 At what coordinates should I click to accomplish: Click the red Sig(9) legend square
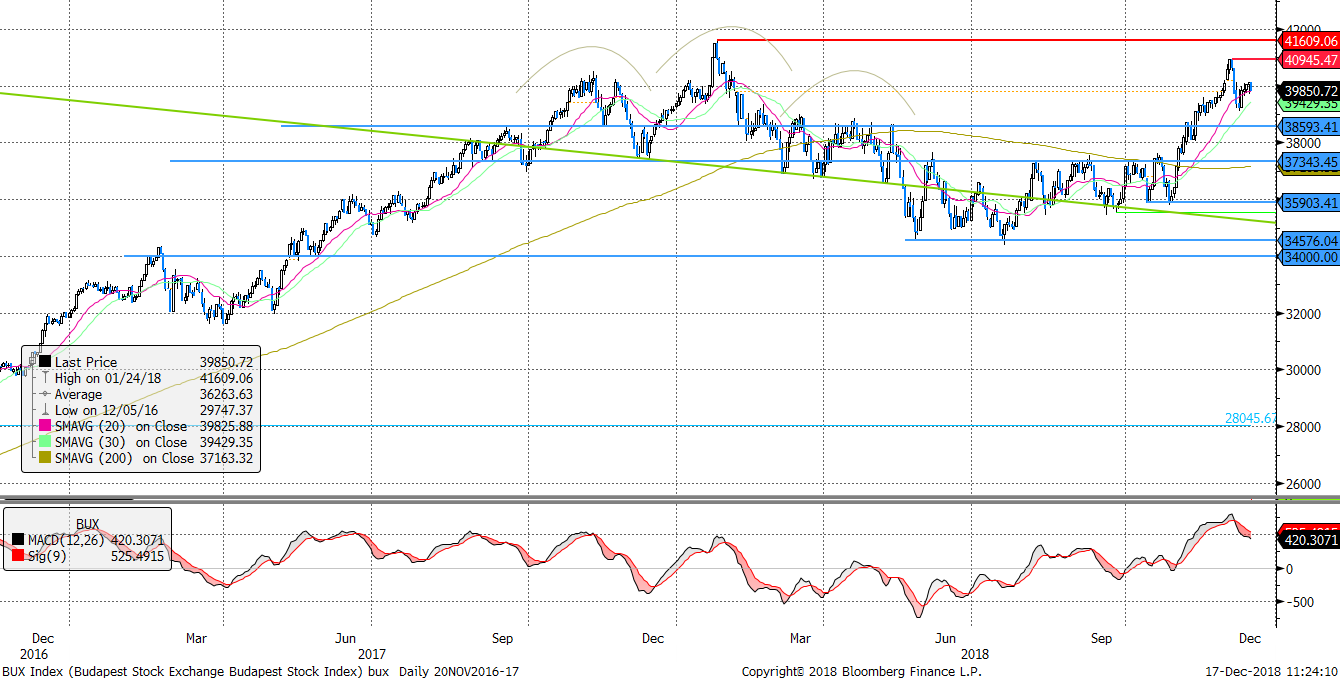(18, 556)
